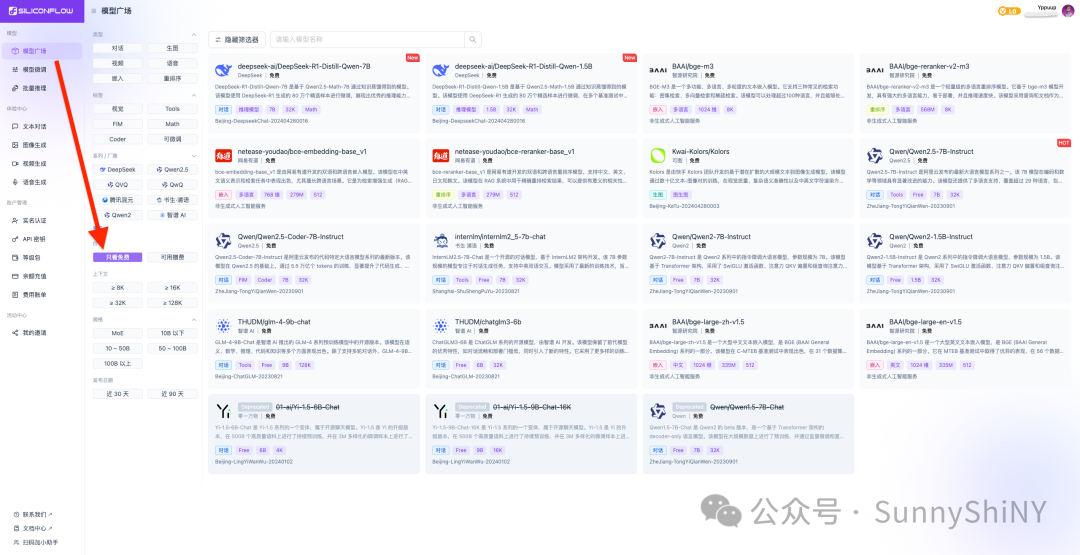
Task: Collapse the 规格 filter section
Action: (194, 320)
